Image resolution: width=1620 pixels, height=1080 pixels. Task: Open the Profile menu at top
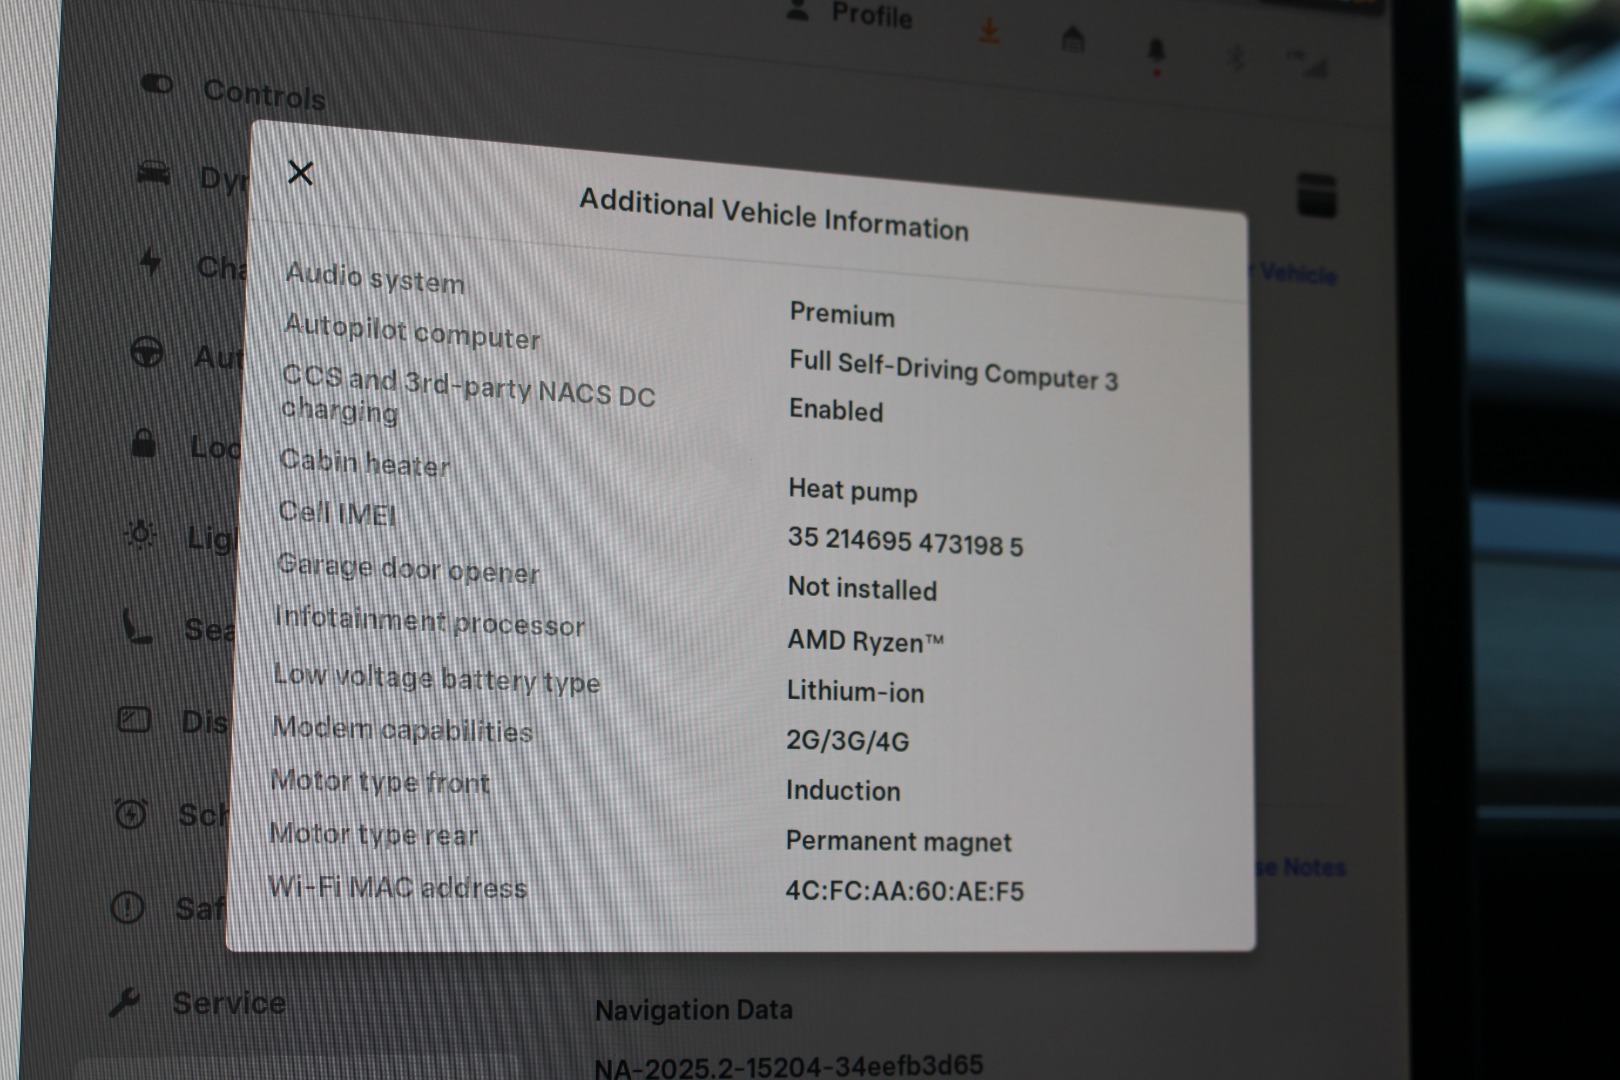coord(849,13)
